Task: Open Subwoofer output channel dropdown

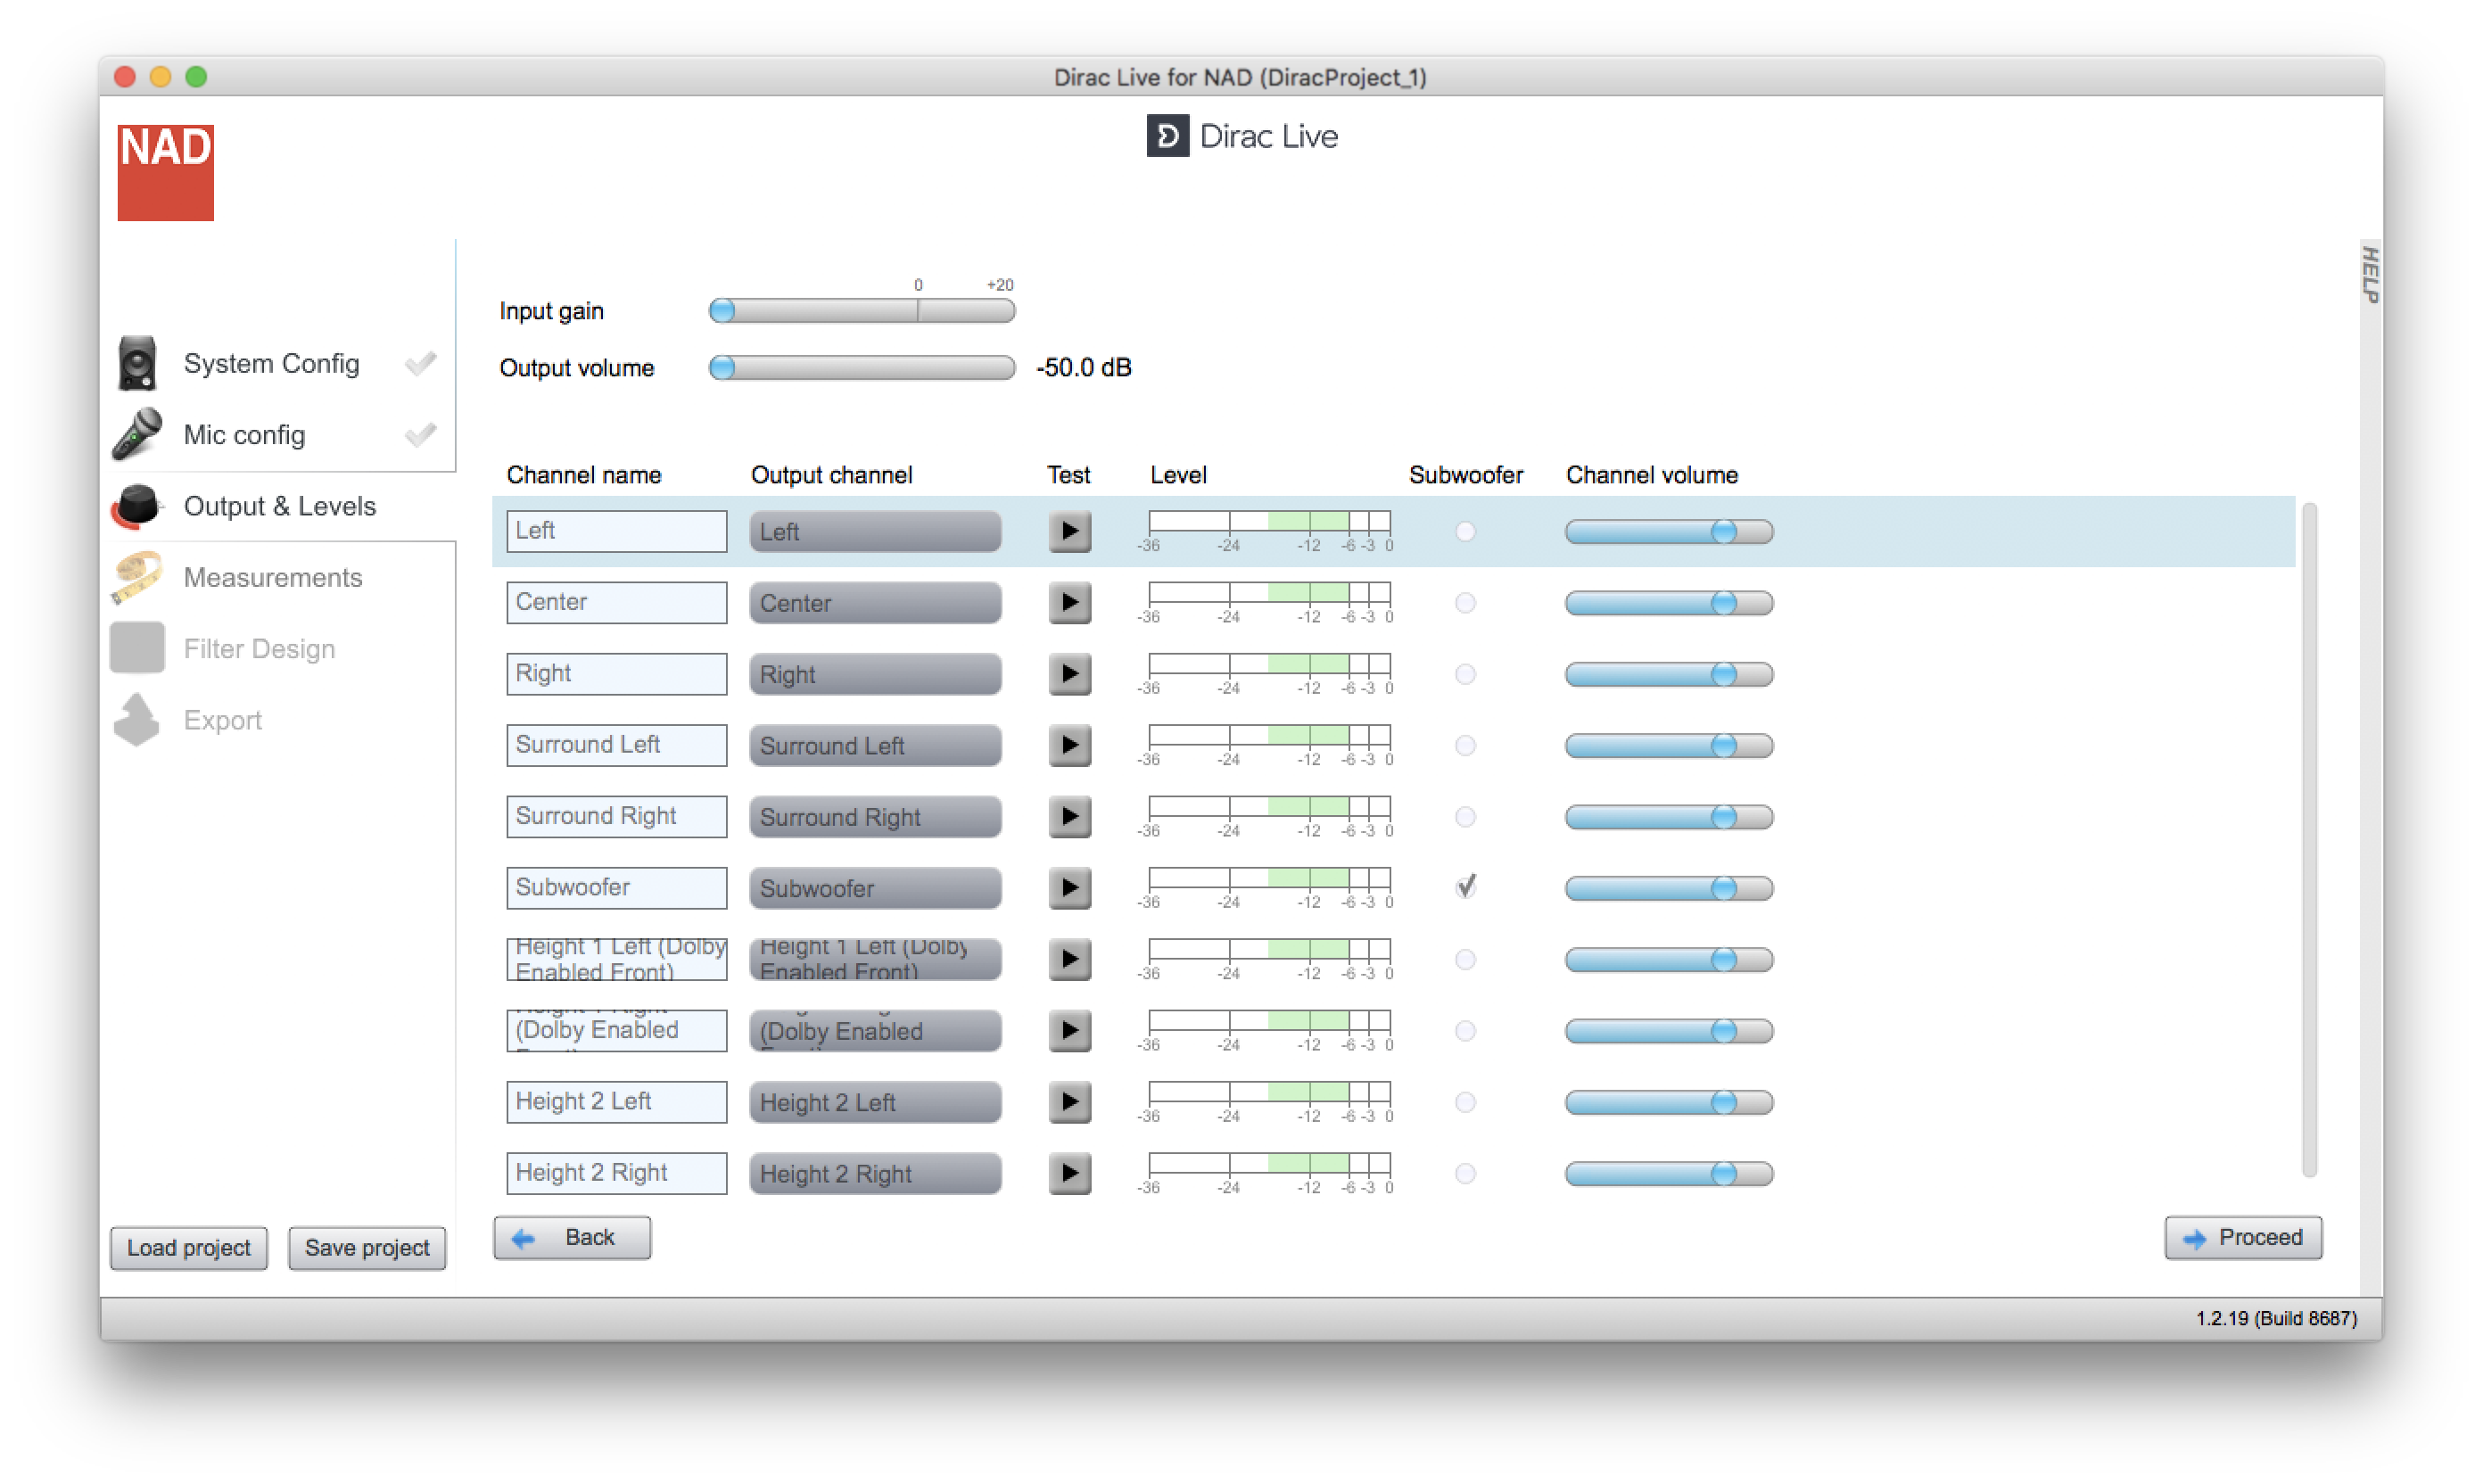Action: (875, 888)
